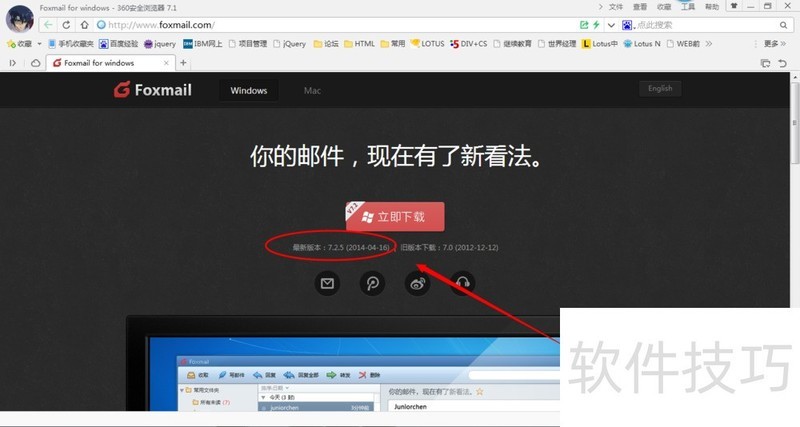Toggle the sidebar panel icon left of tabs
The width and height of the screenshot is (800, 427).
tap(13, 63)
